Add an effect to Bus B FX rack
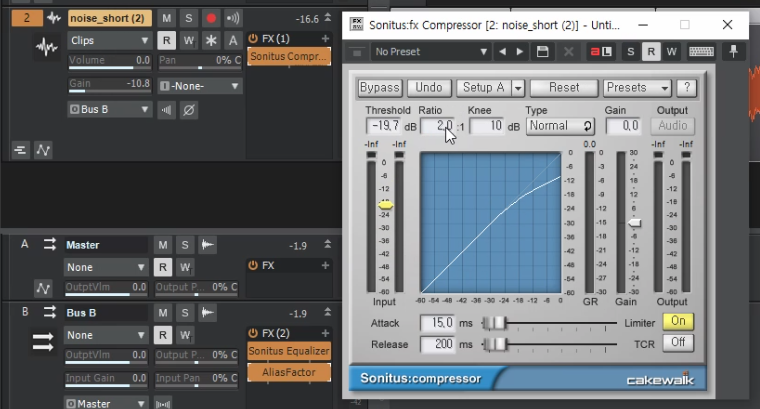The image size is (760, 409). (325, 333)
